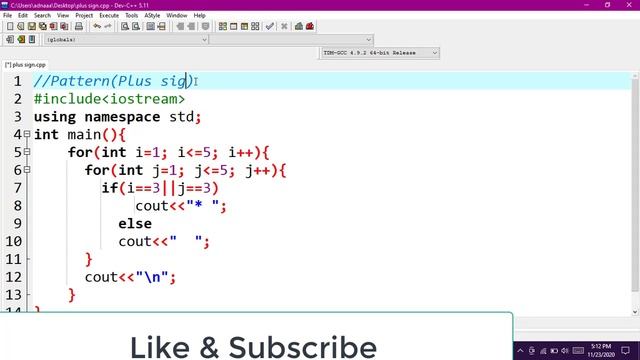Click the 'if(i==3||j==3)' condition line
Viewport: 640px width, 360px height.
pos(160,188)
